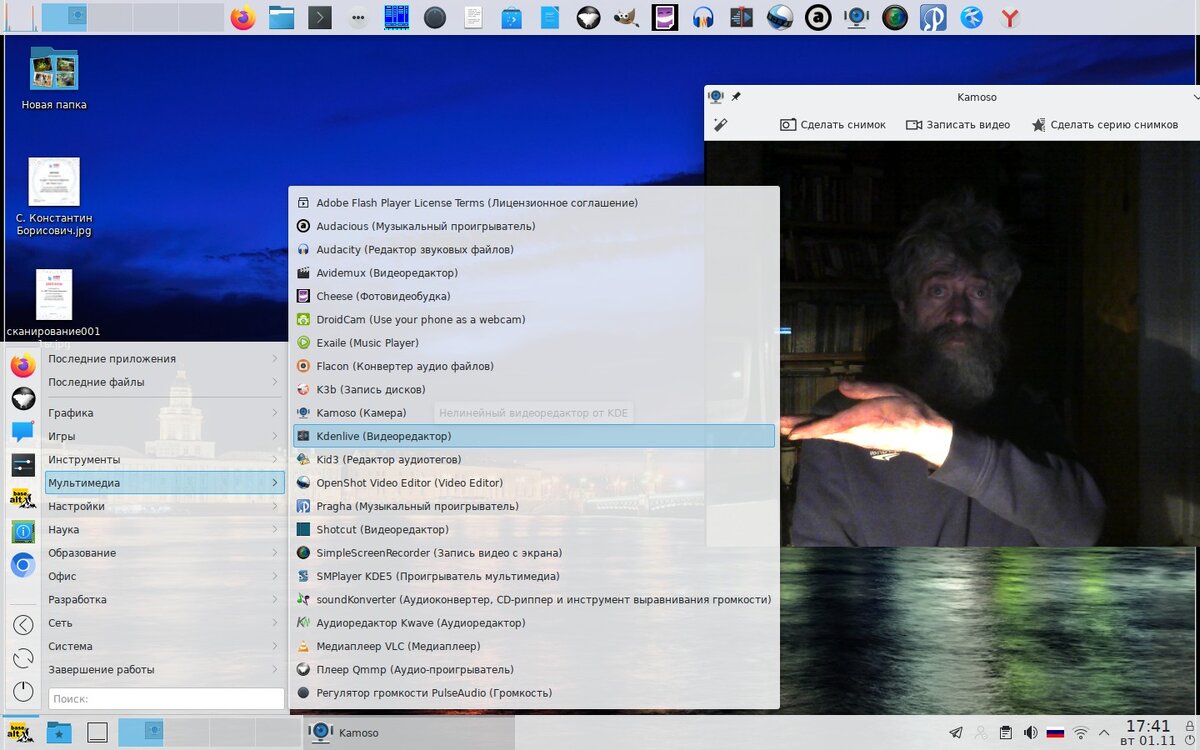Launch K3b (Запись дисков)
Screen dimensions: 1200x750
tap(534, 389)
